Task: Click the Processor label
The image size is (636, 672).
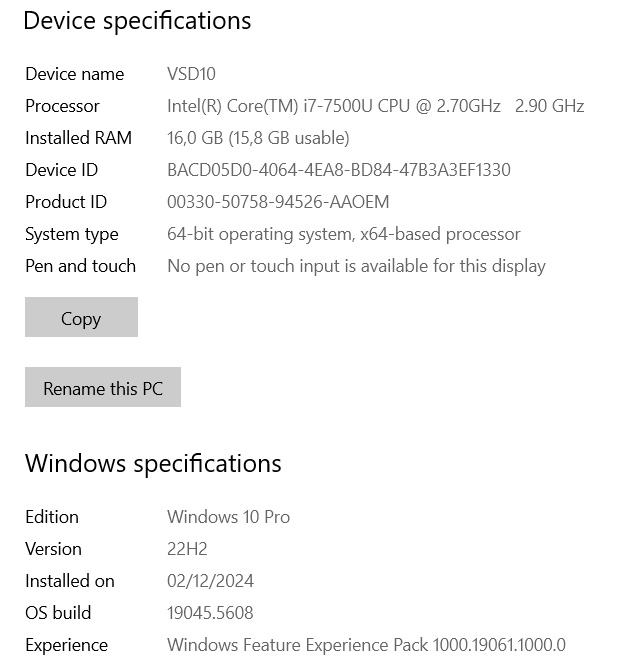Action: pyautogui.click(x=62, y=106)
